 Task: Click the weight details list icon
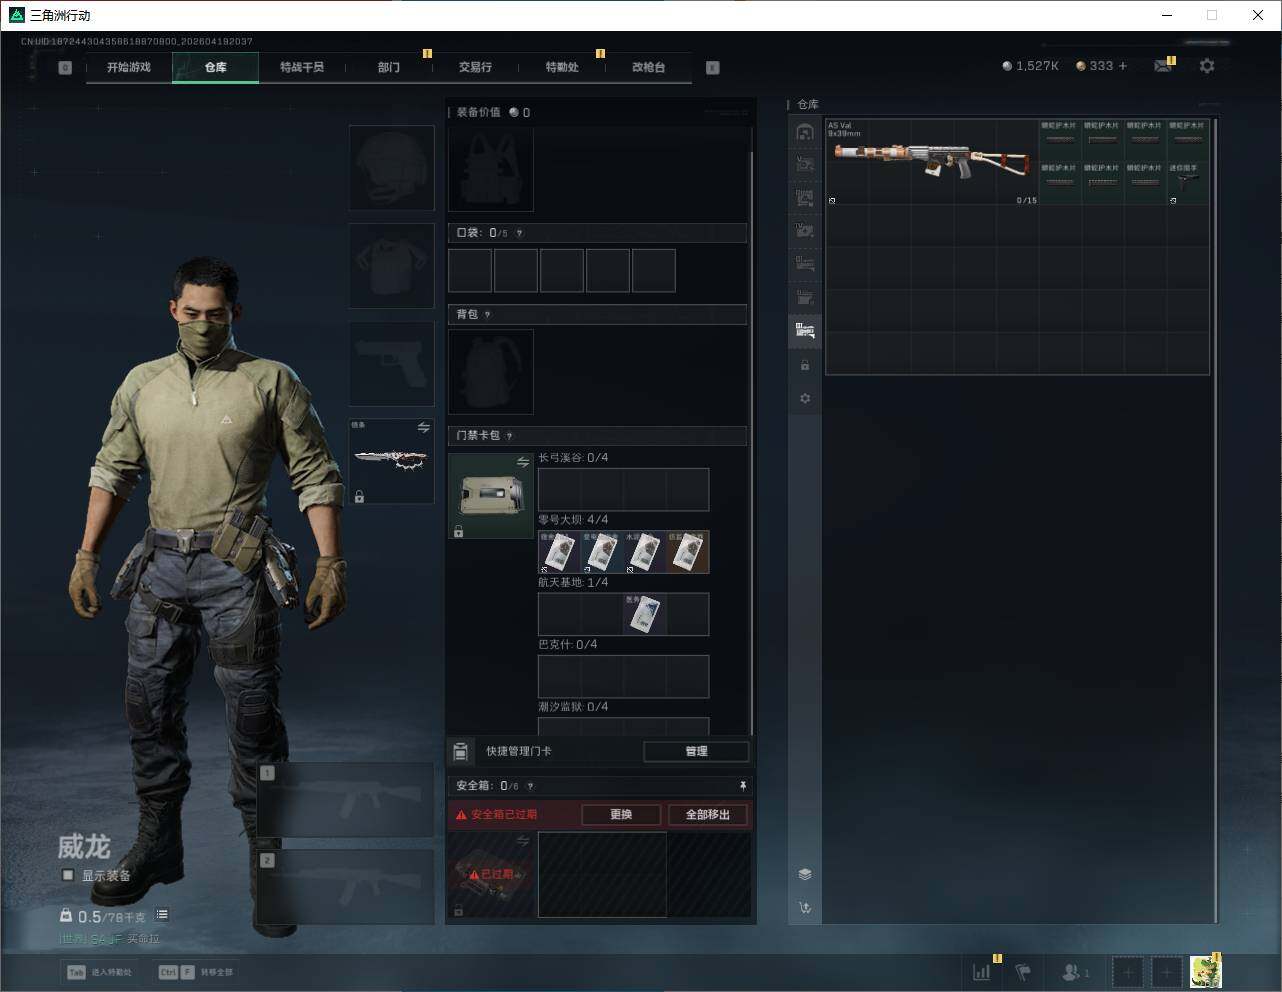162,915
